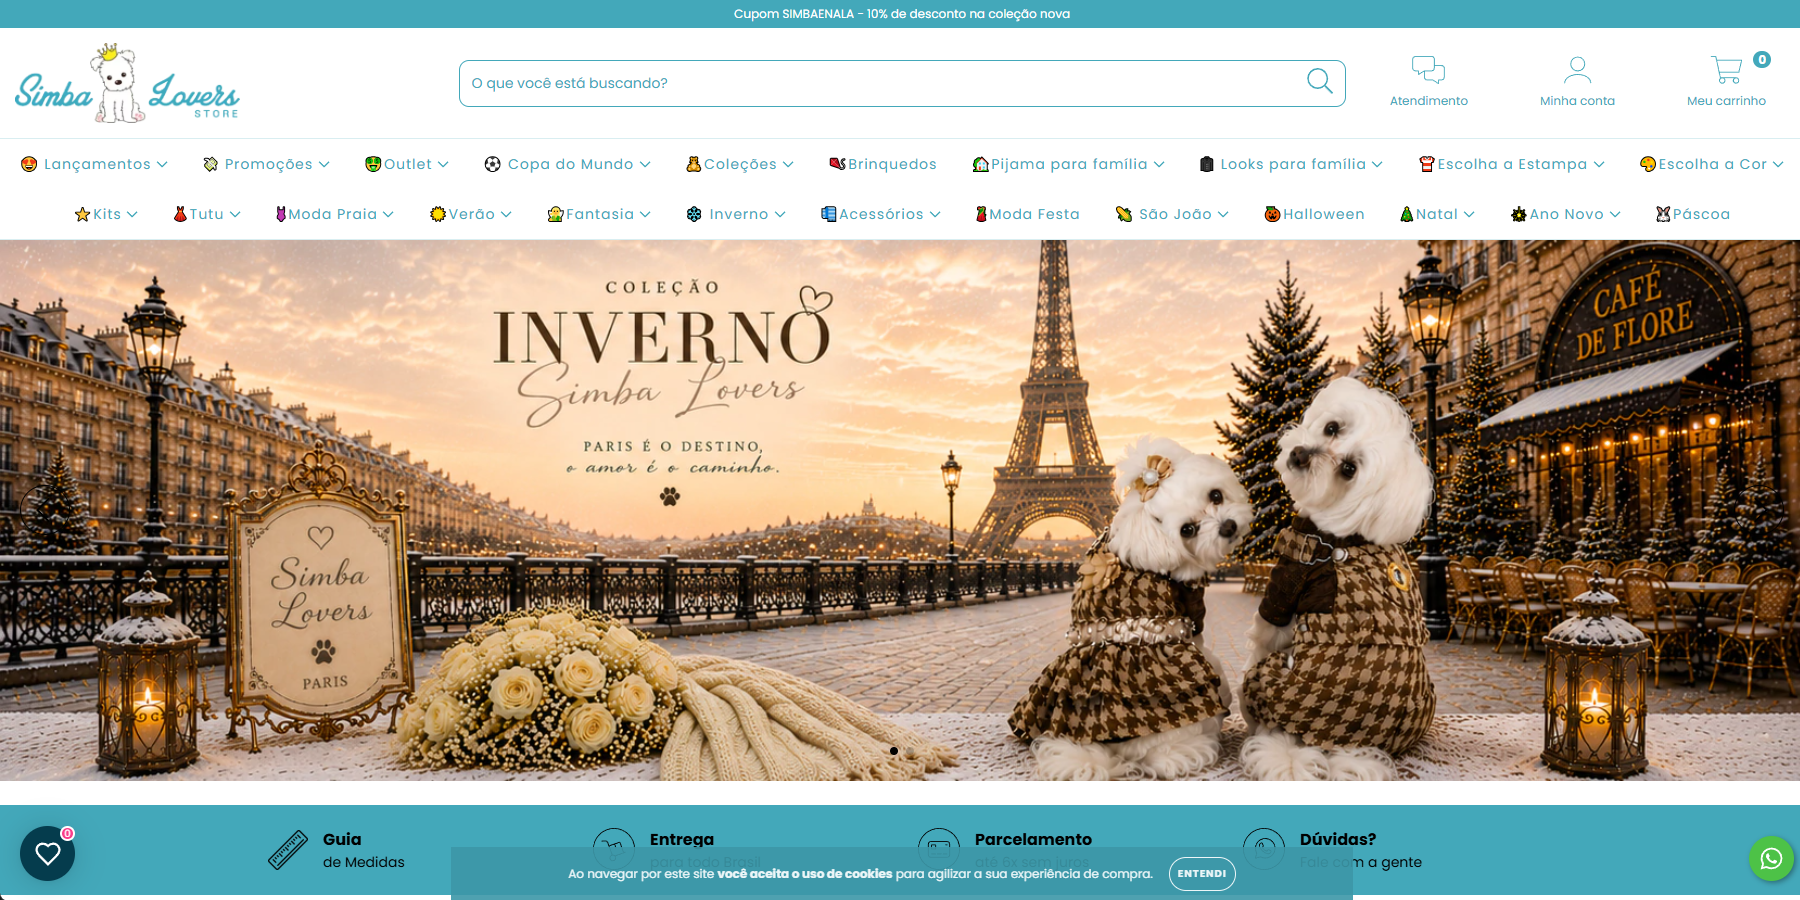
Task: Click the Christmas tree icon beside Natal
Action: tap(1407, 214)
